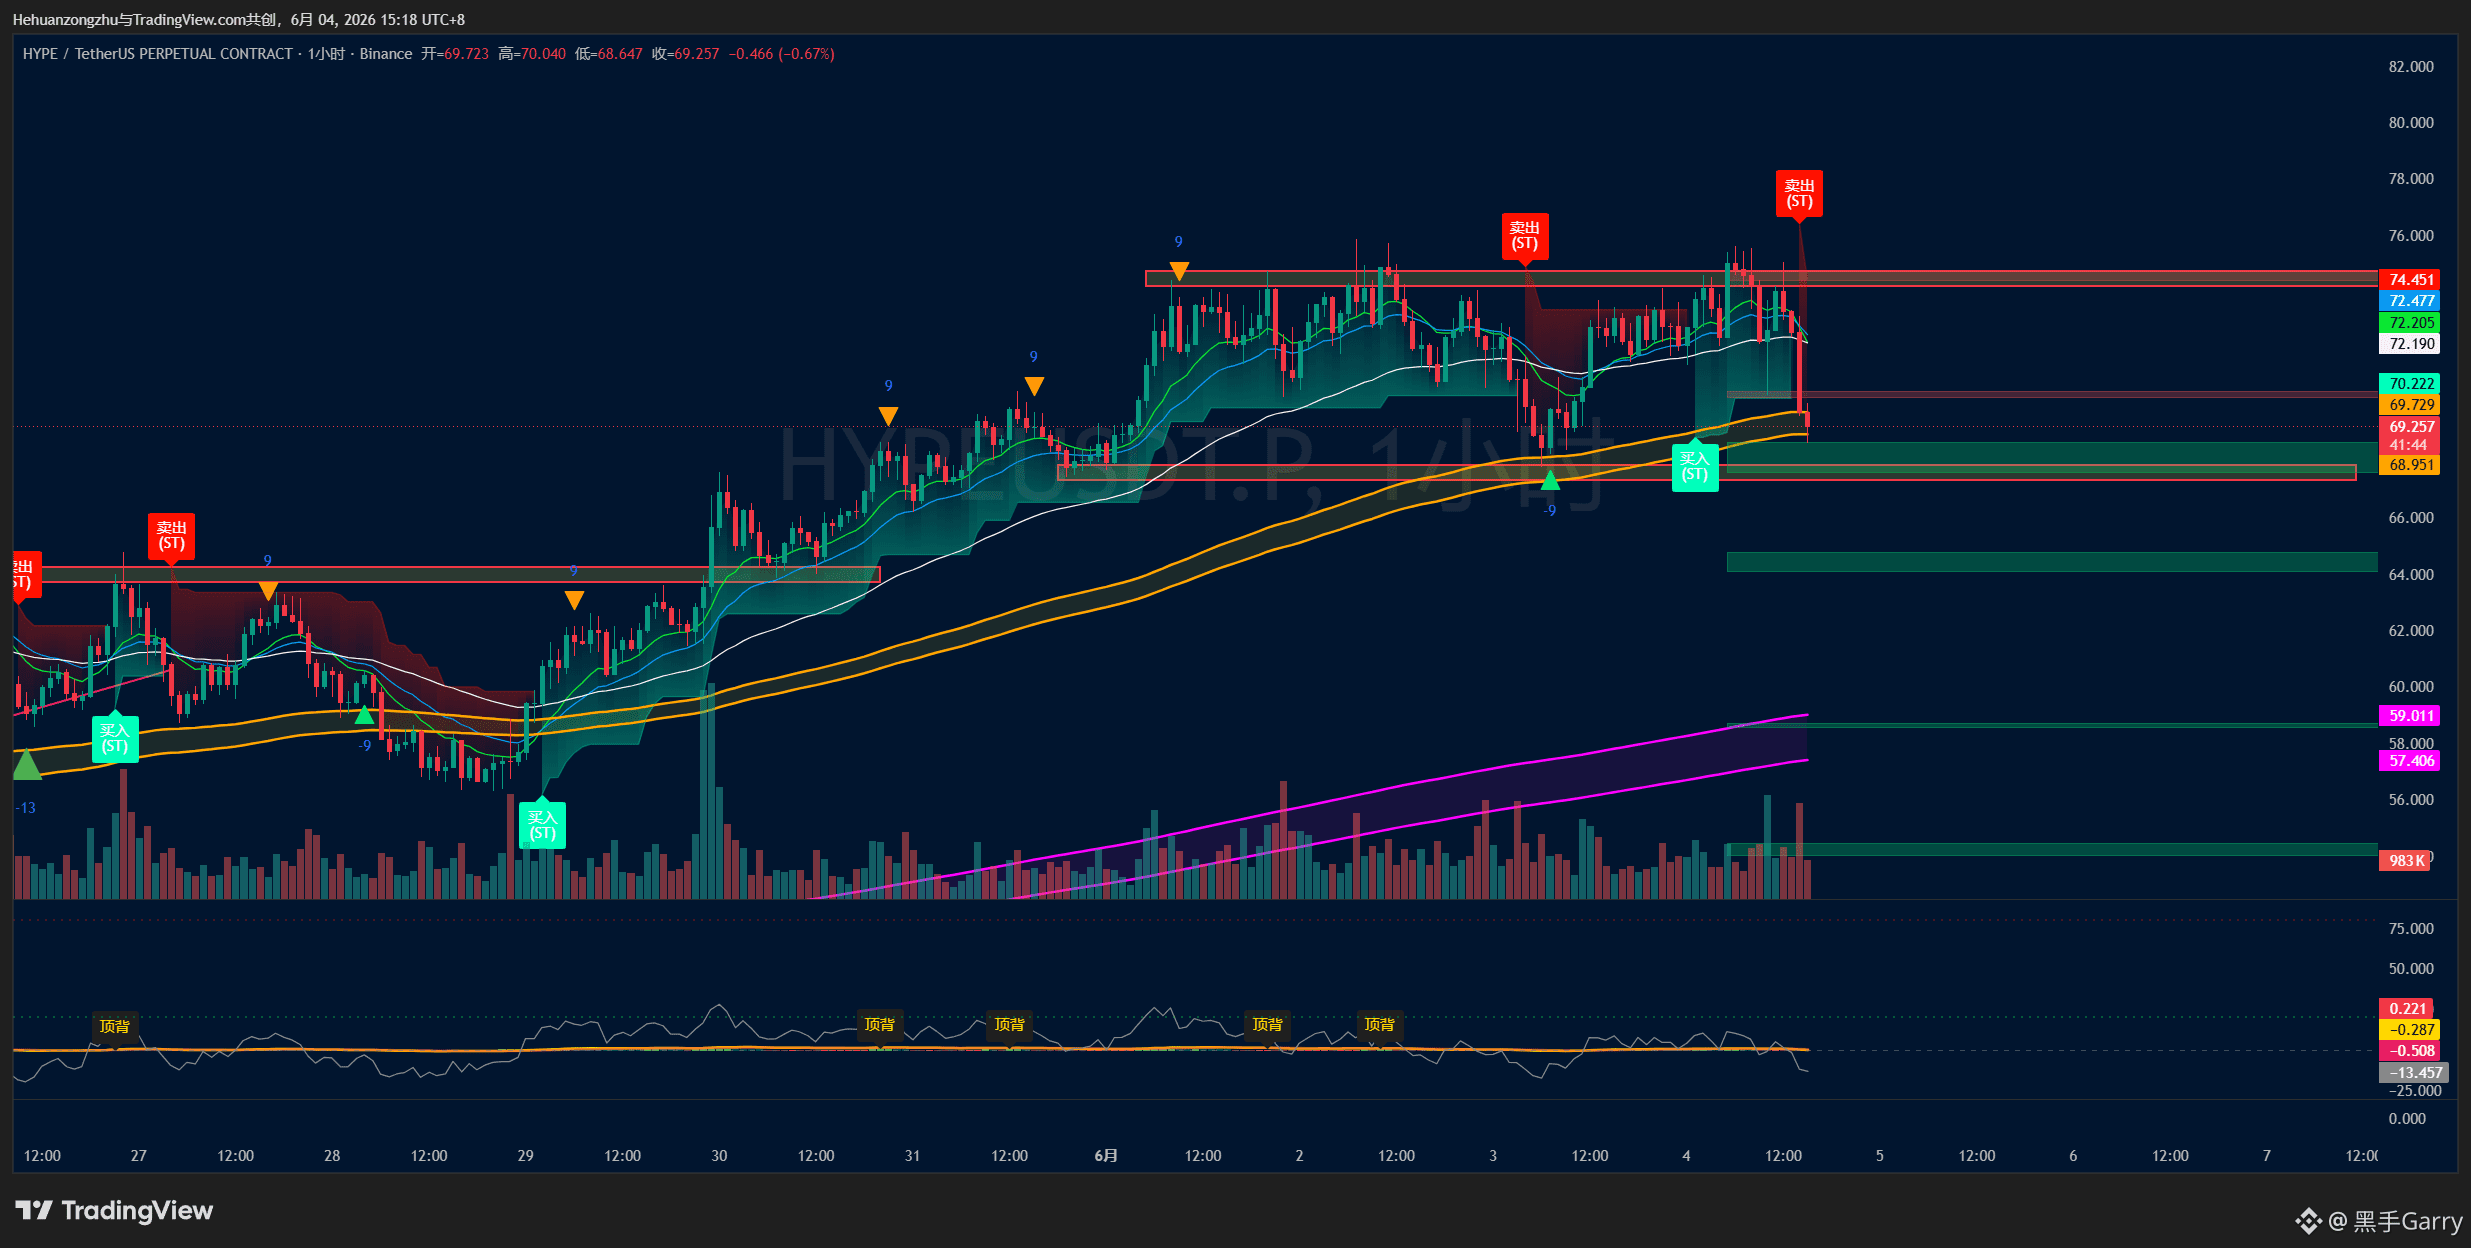Click current price tag 69.257 with countdown
The image size is (2471, 1248).
click(2409, 436)
